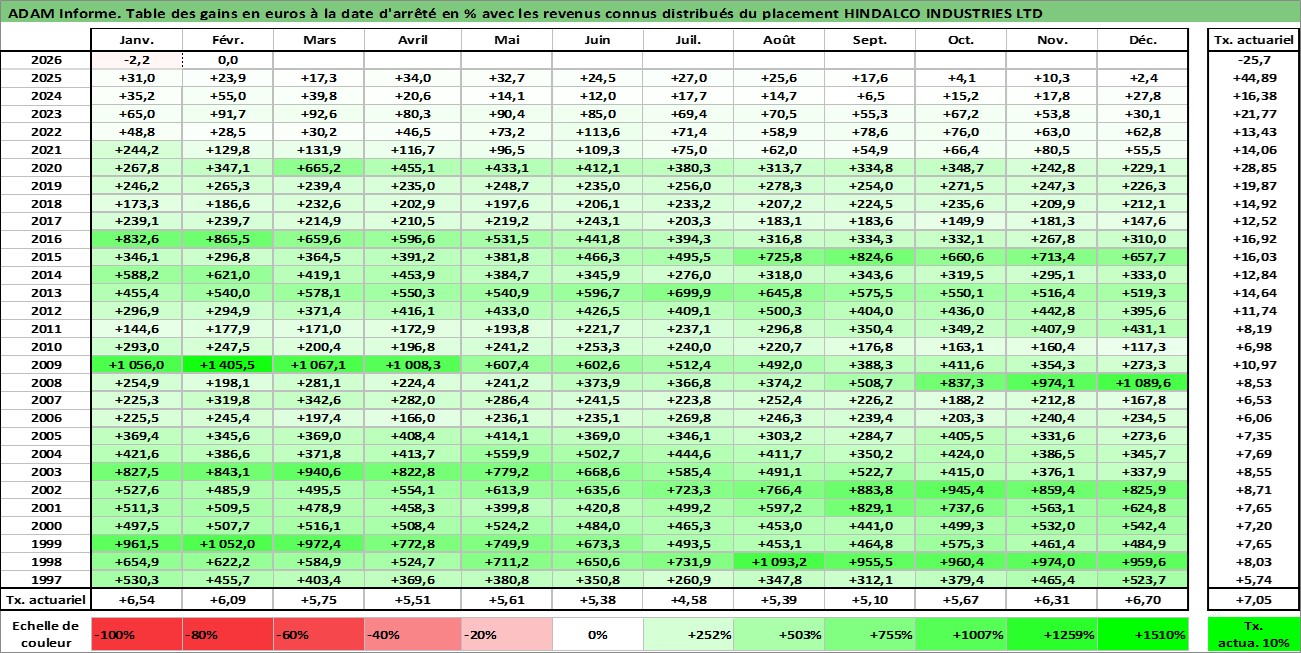Click the +824,6 cell in 2015

tap(870, 257)
